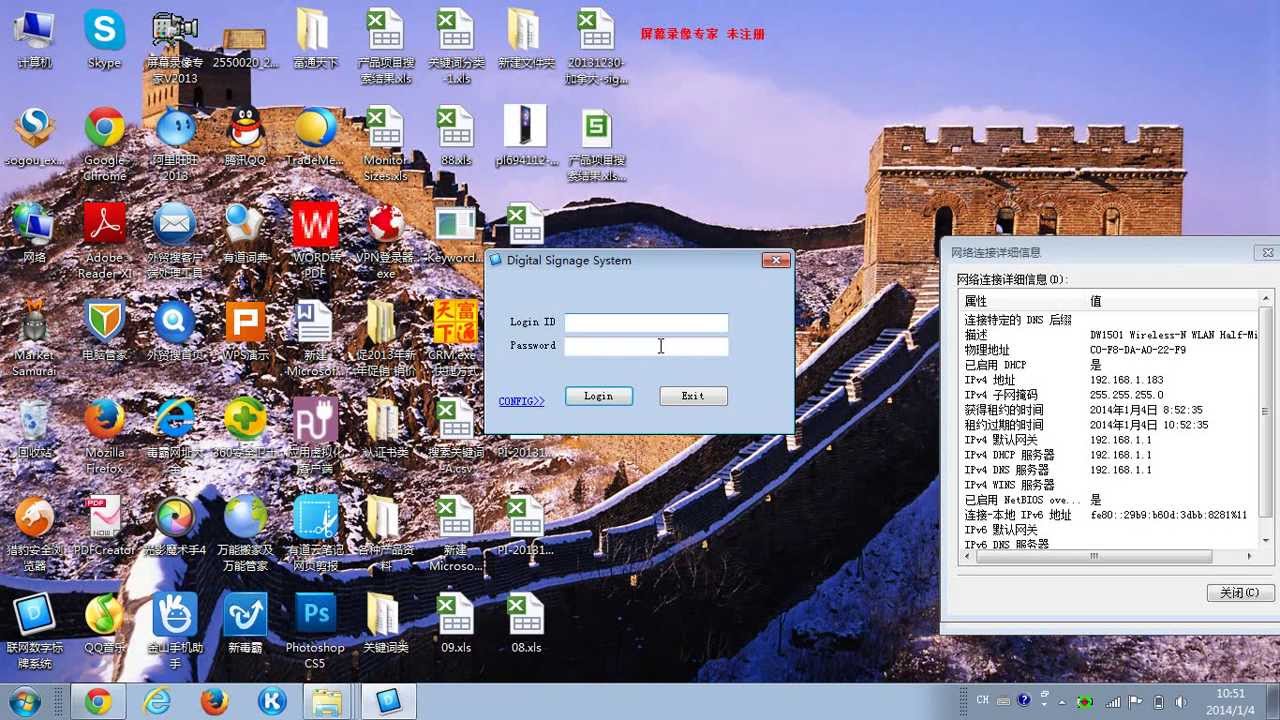The height and width of the screenshot is (720, 1280).
Task: Select the 08.xls file on desktop
Action: tap(526, 622)
